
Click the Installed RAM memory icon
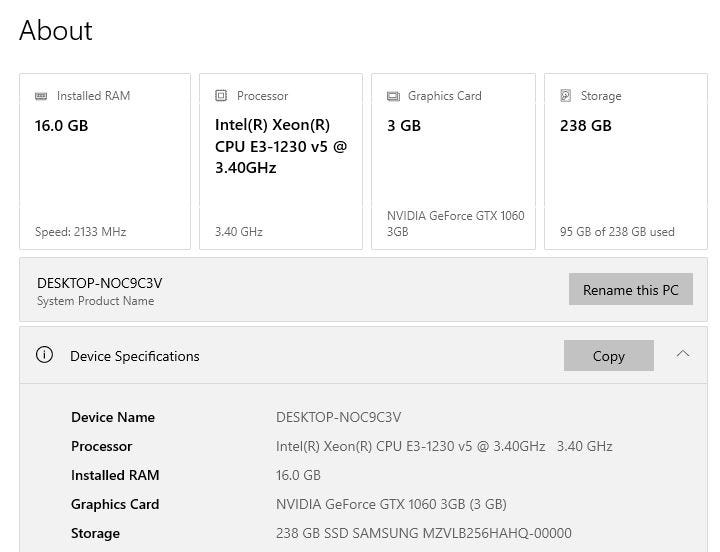click(x=41, y=96)
